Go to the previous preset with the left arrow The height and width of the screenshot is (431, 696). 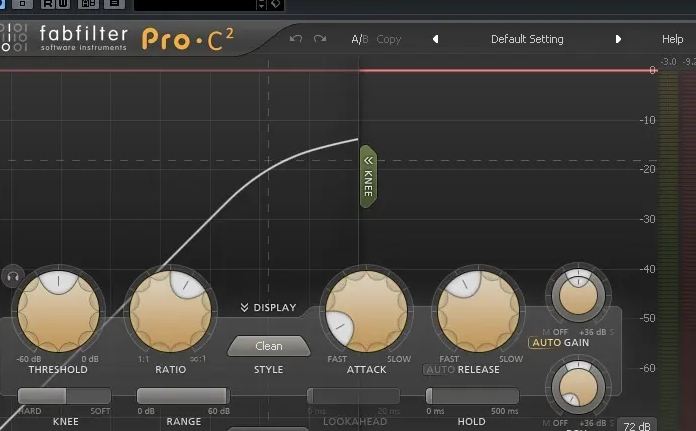tap(435, 39)
